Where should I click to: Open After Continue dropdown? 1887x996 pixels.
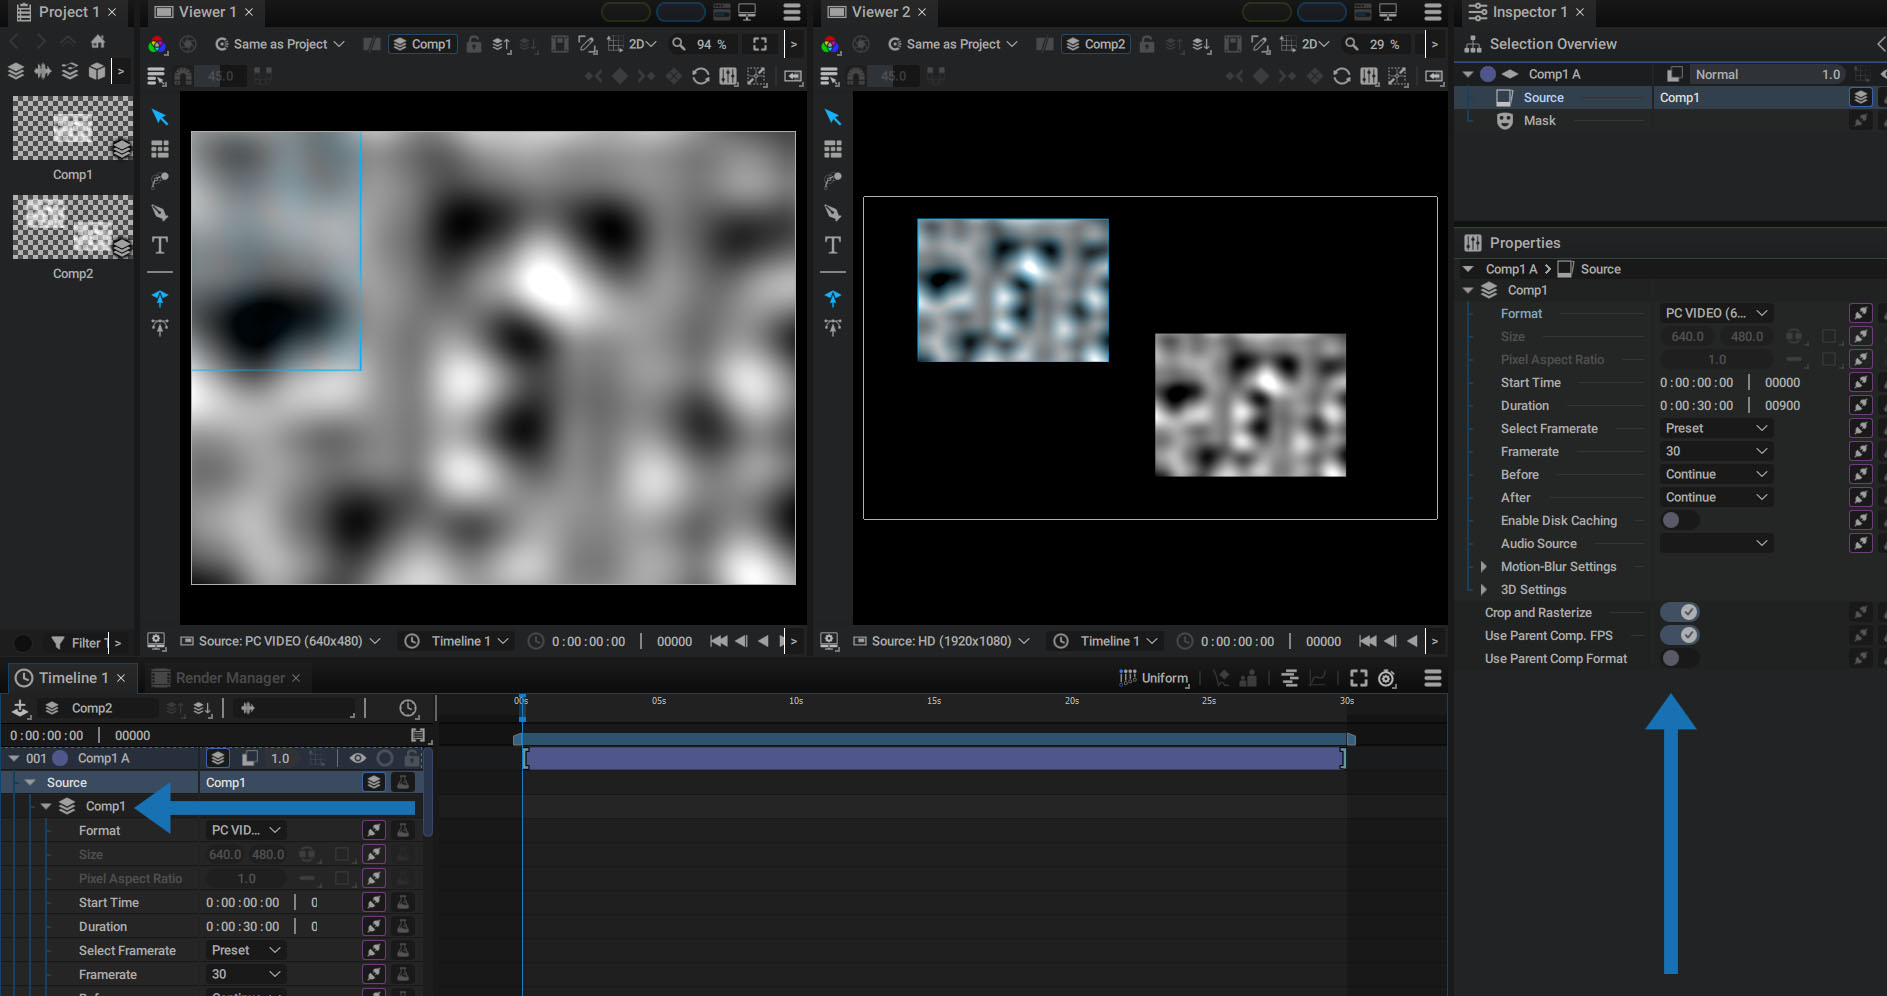tap(1716, 497)
